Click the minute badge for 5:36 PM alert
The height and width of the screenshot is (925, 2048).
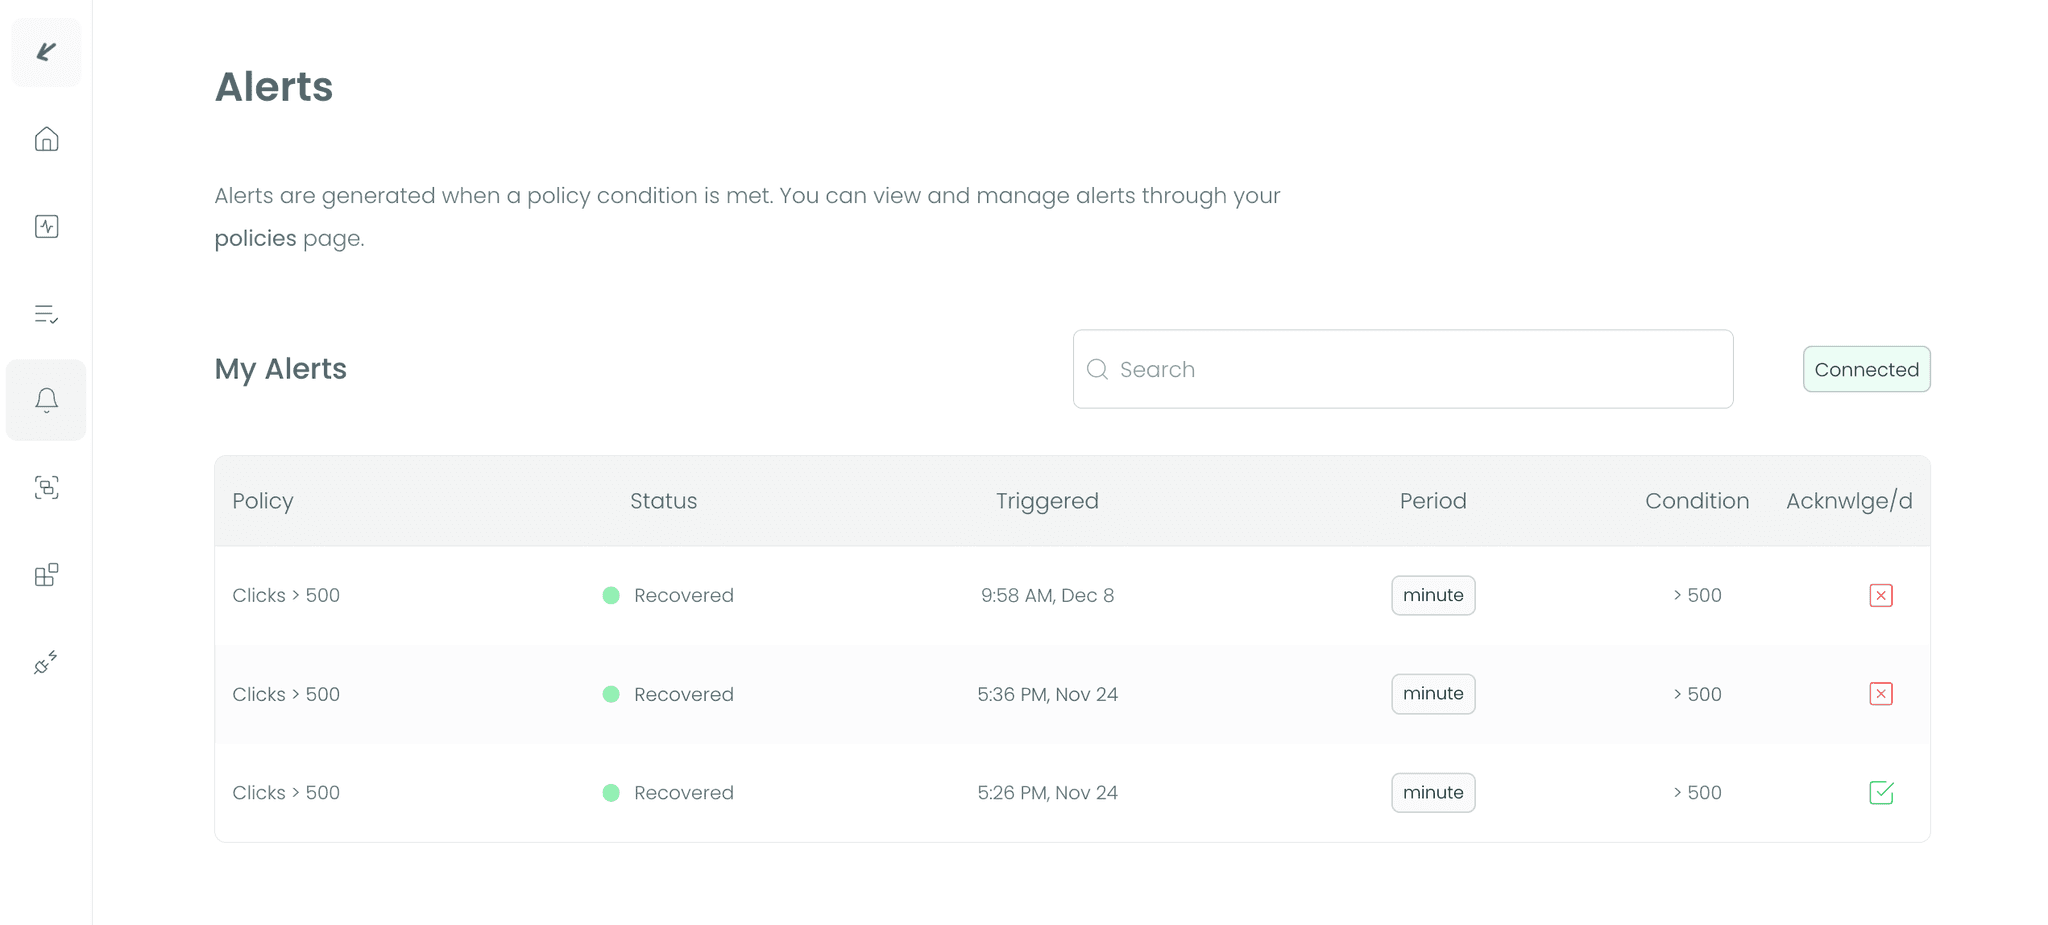coord(1432,694)
